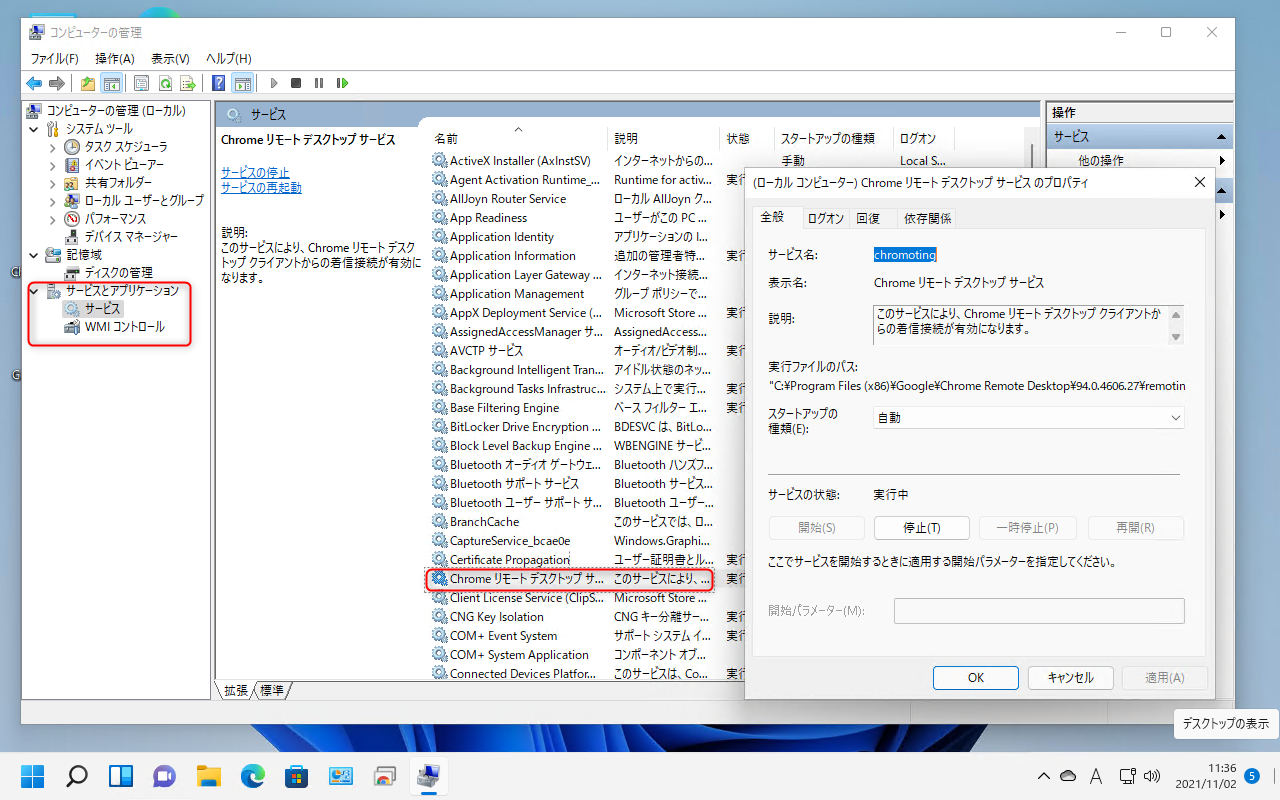Expand the パフォーマンス node

coord(53,219)
